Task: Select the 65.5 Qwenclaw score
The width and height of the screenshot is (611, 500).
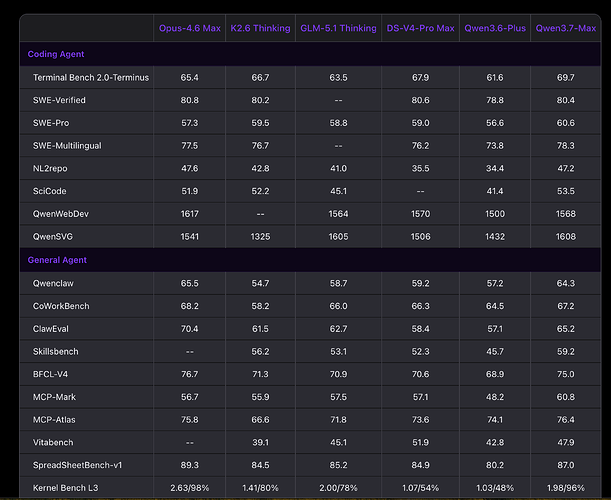Action: (x=190, y=283)
